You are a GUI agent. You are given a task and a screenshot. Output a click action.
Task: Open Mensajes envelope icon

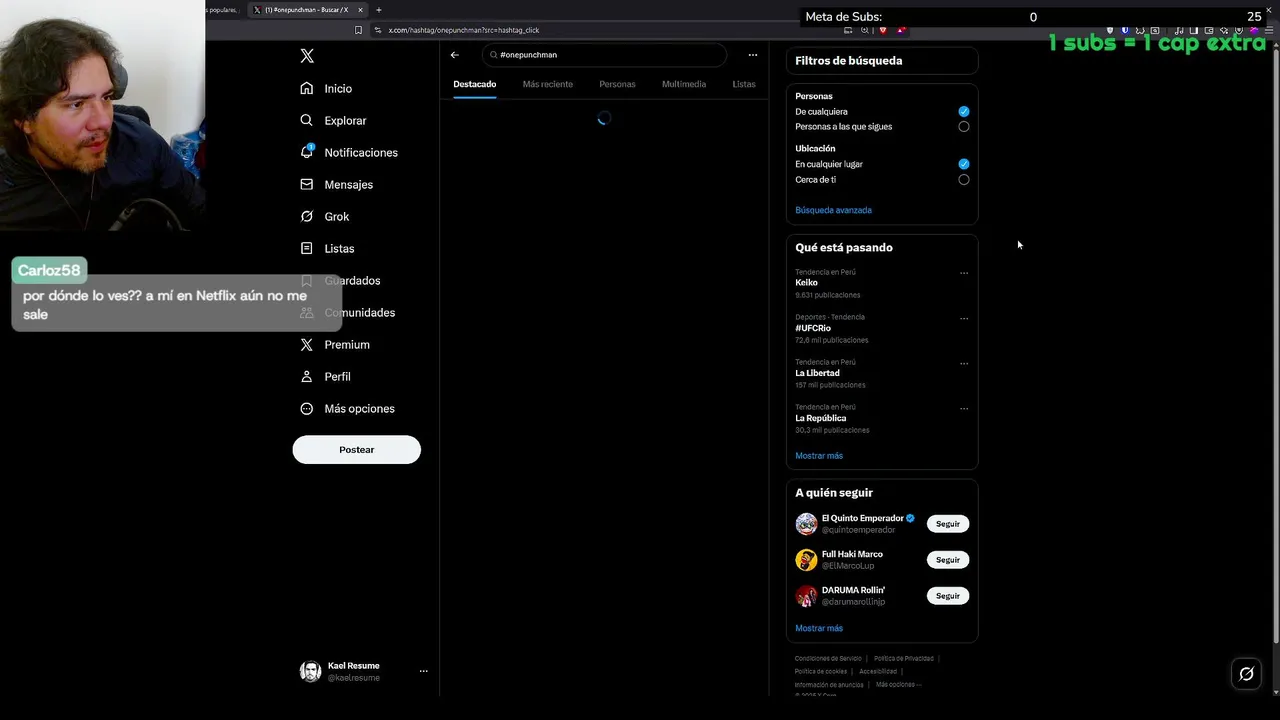307,184
